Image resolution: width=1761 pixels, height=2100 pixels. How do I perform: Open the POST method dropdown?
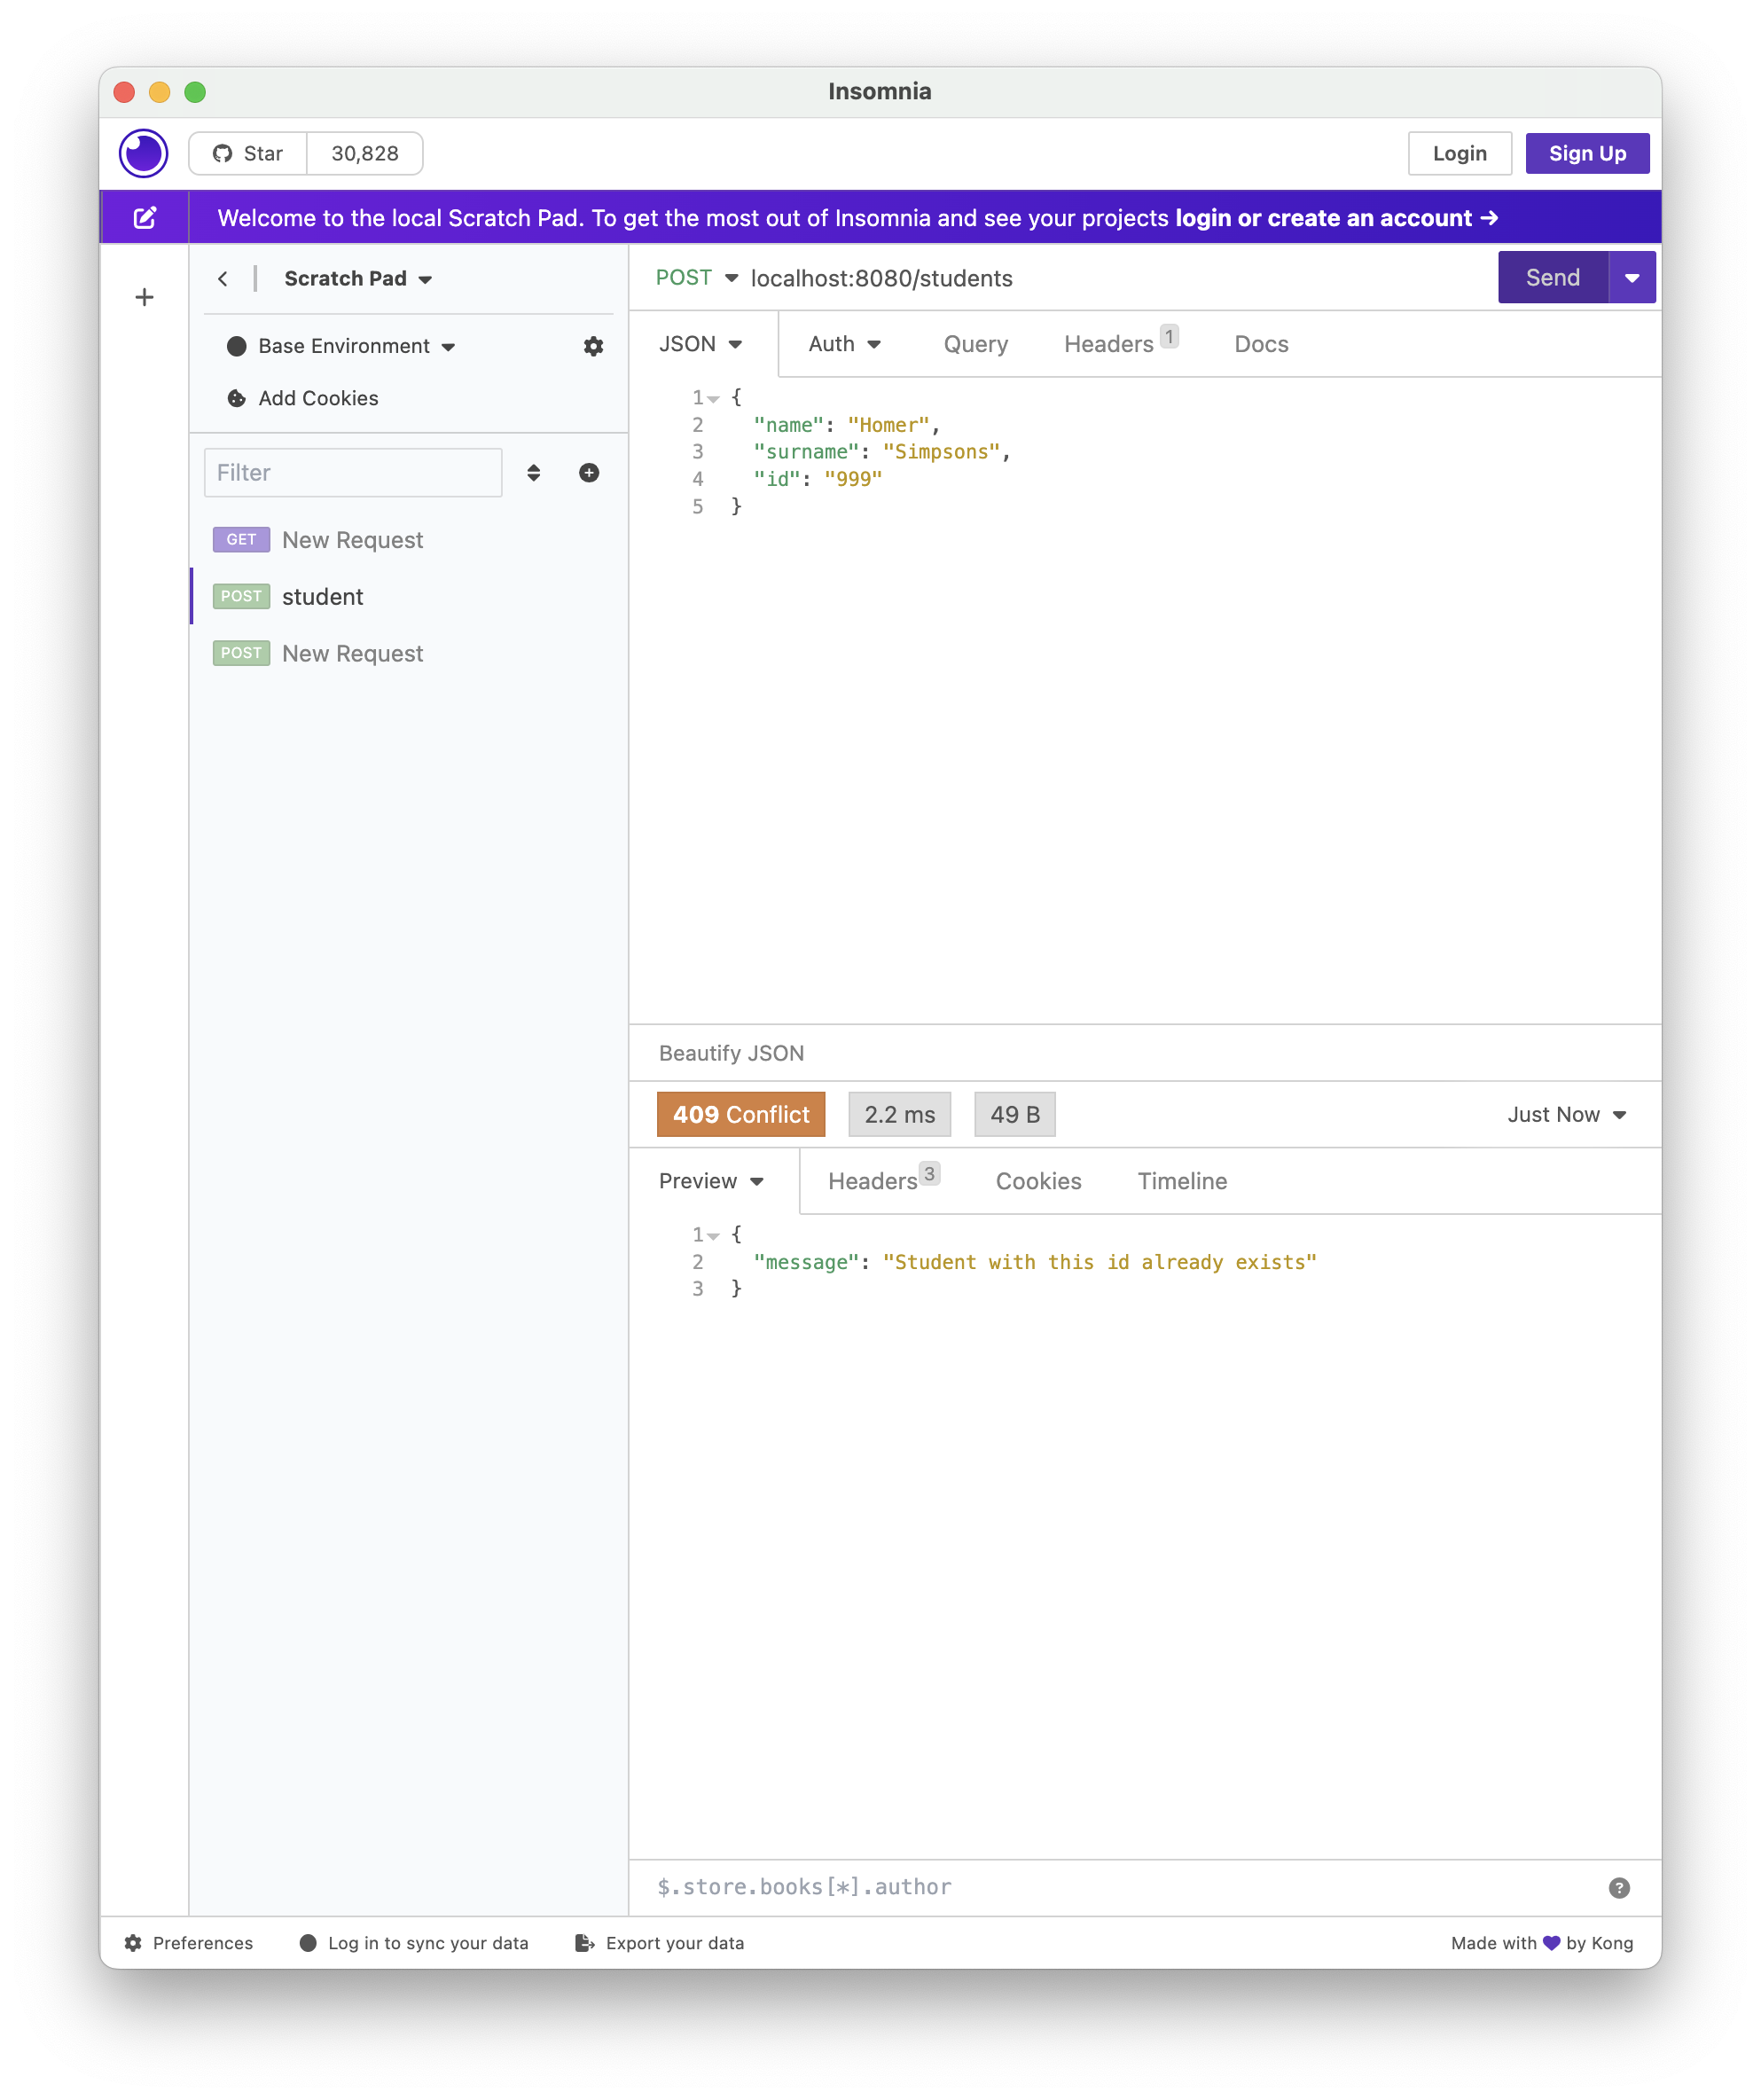[x=696, y=278]
